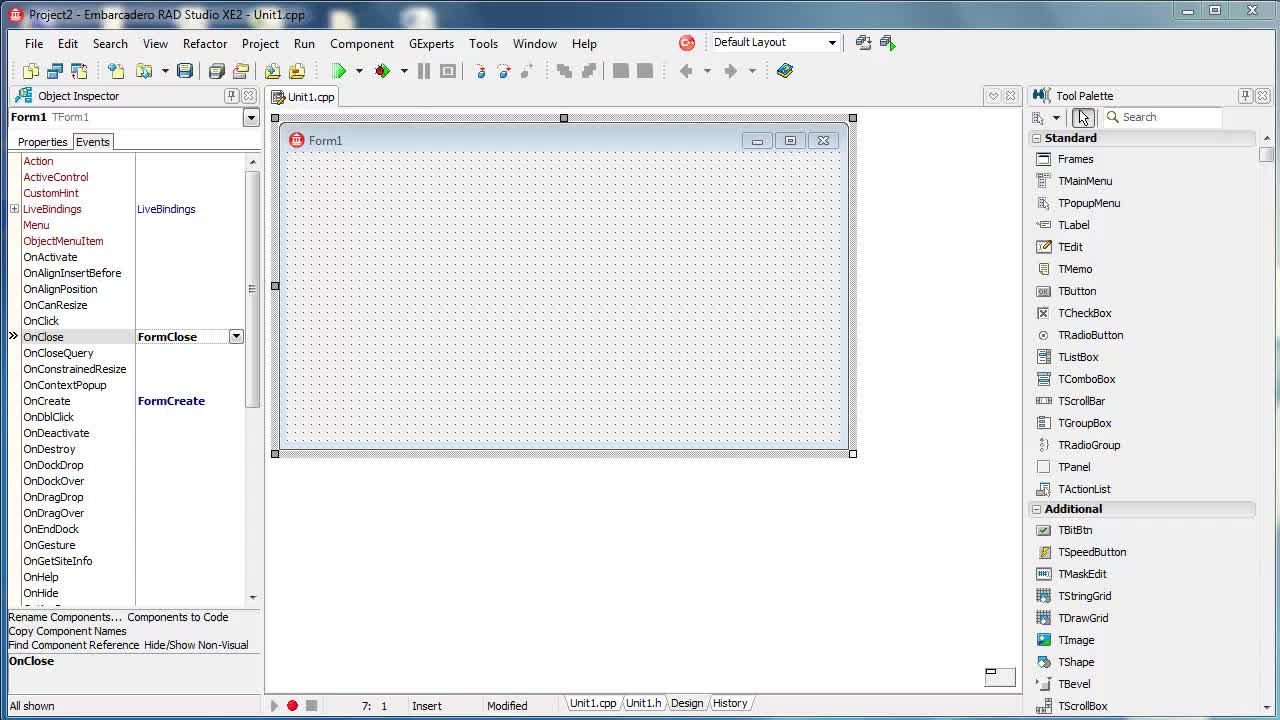Toggle the pointer selection tool in the Tool Palette

[1083, 118]
